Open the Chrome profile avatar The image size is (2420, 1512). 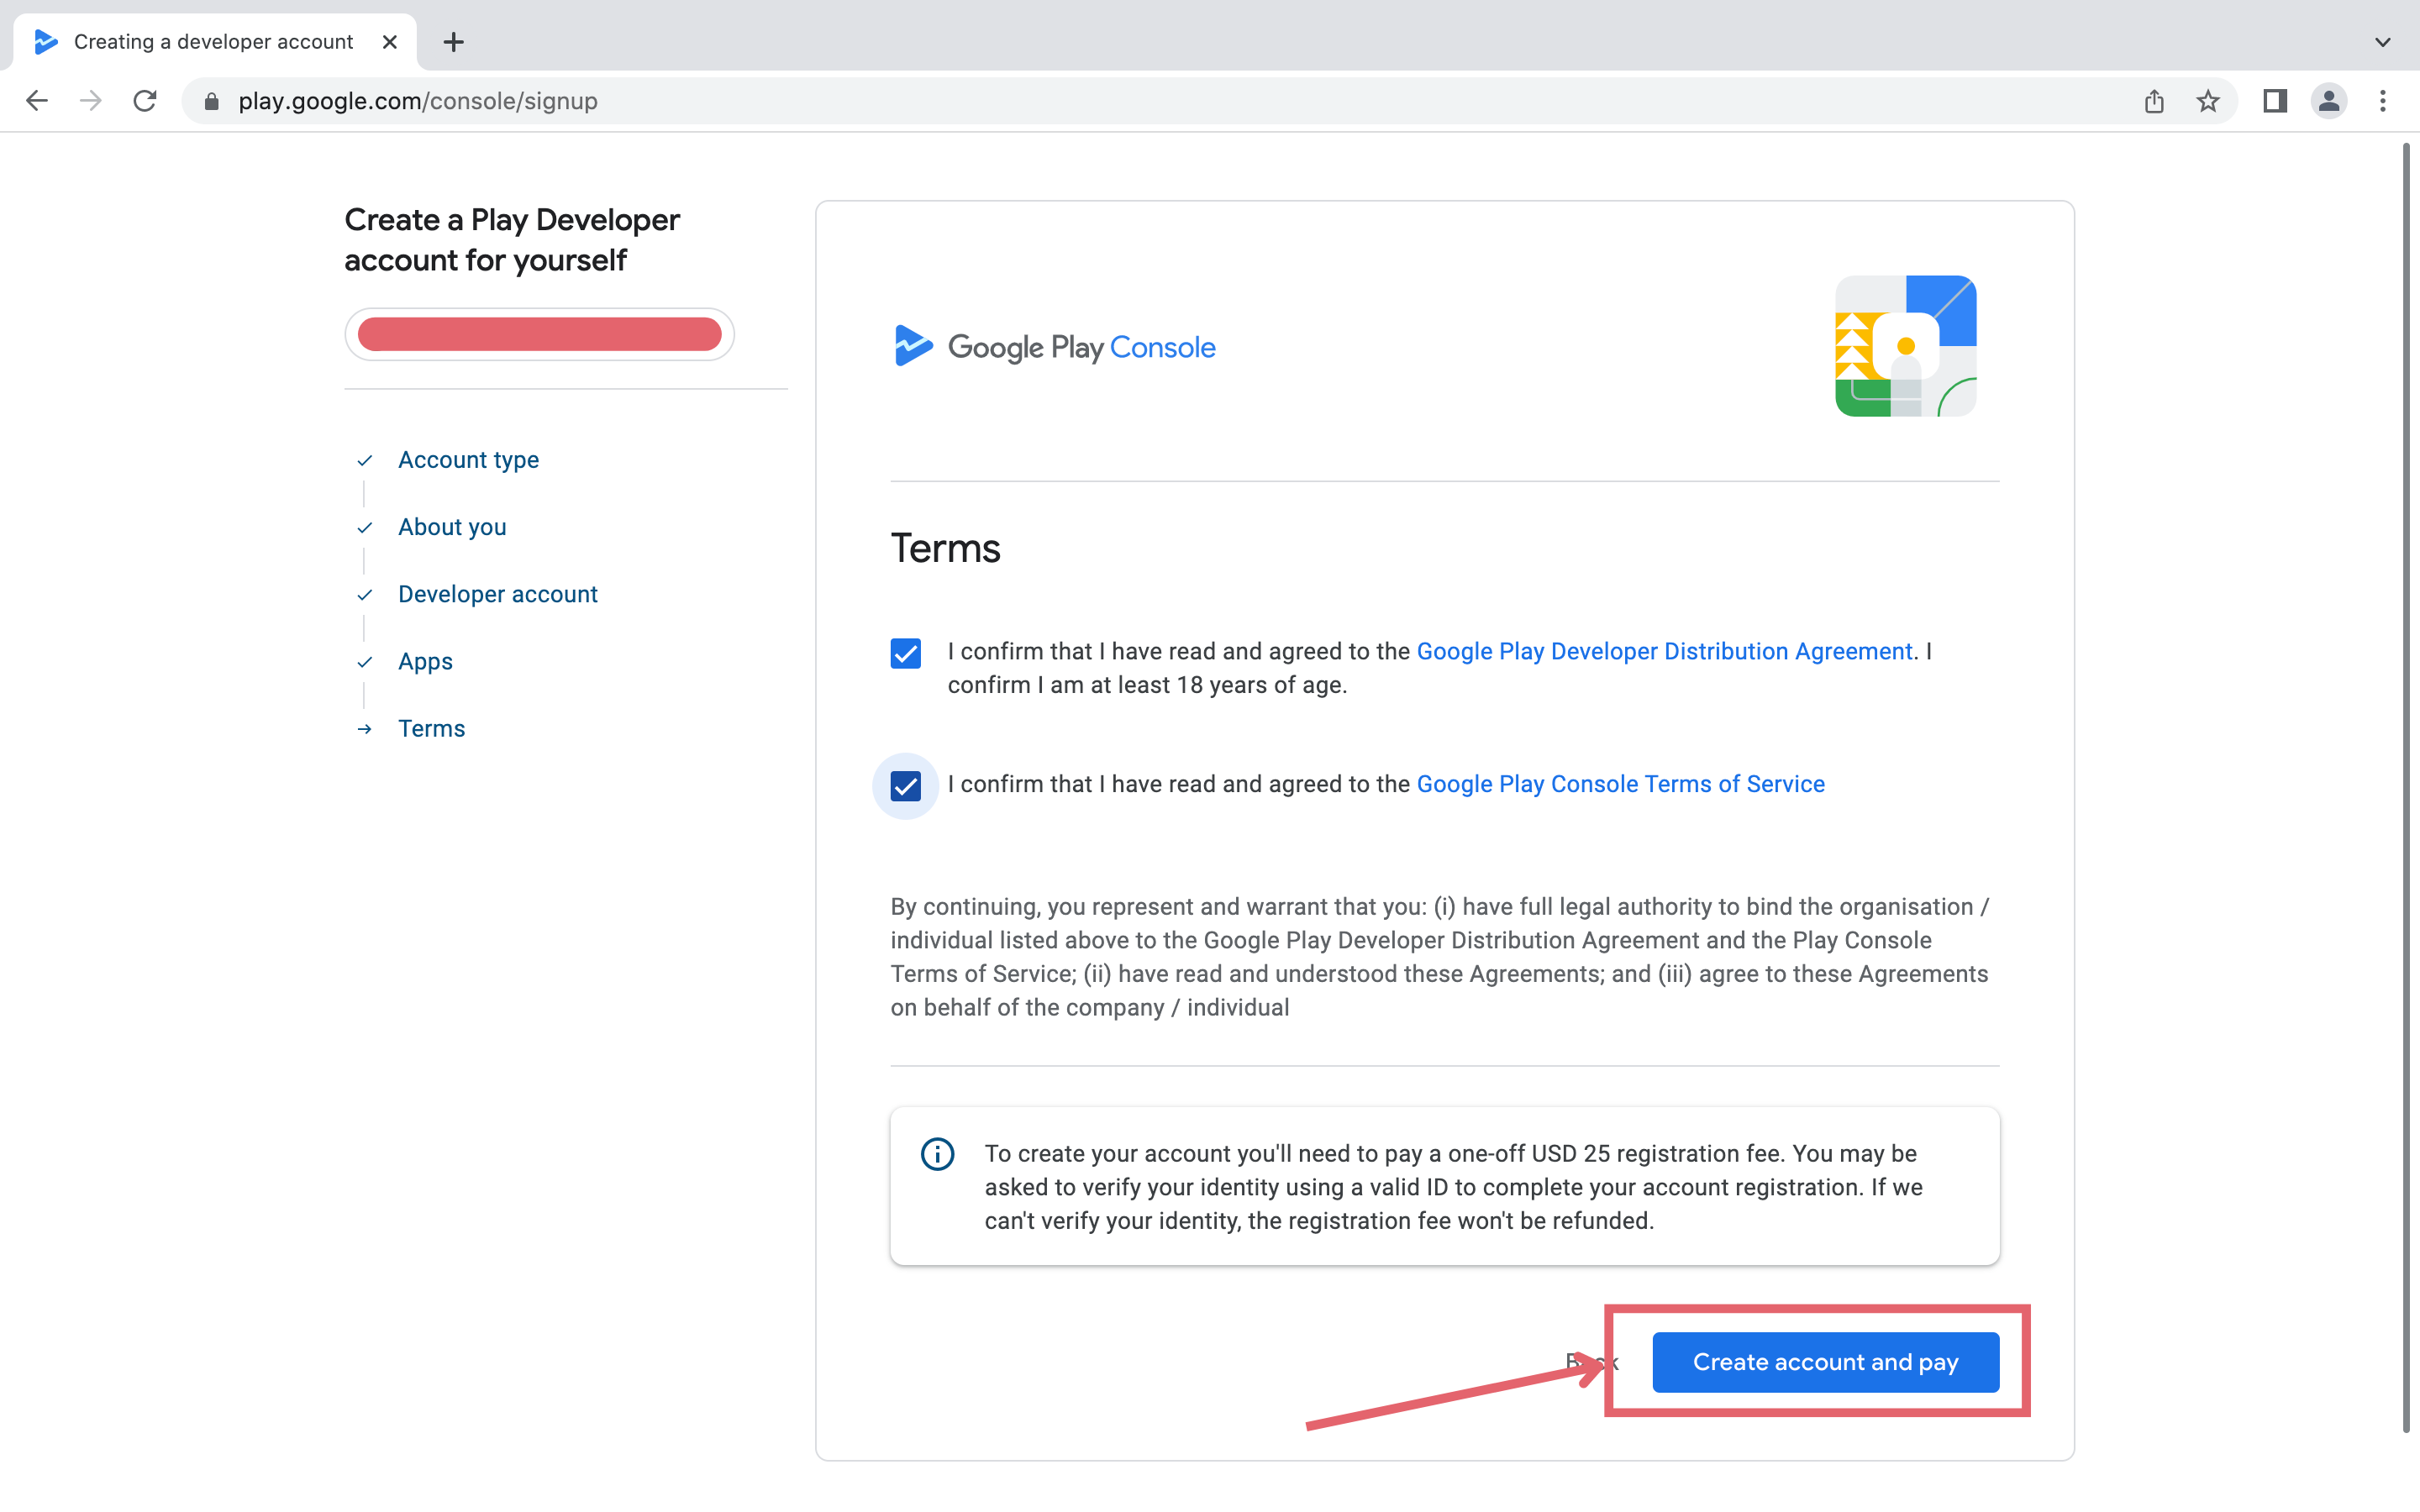point(2329,101)
